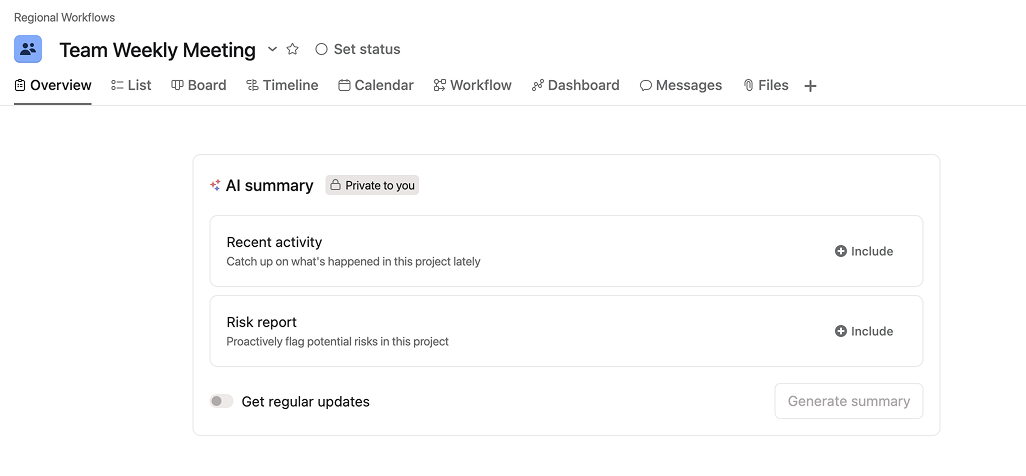Include Risk report in summary
The width and height of the screenshot is (1026, 476).
pyautogui.click(x=864, y=331)
